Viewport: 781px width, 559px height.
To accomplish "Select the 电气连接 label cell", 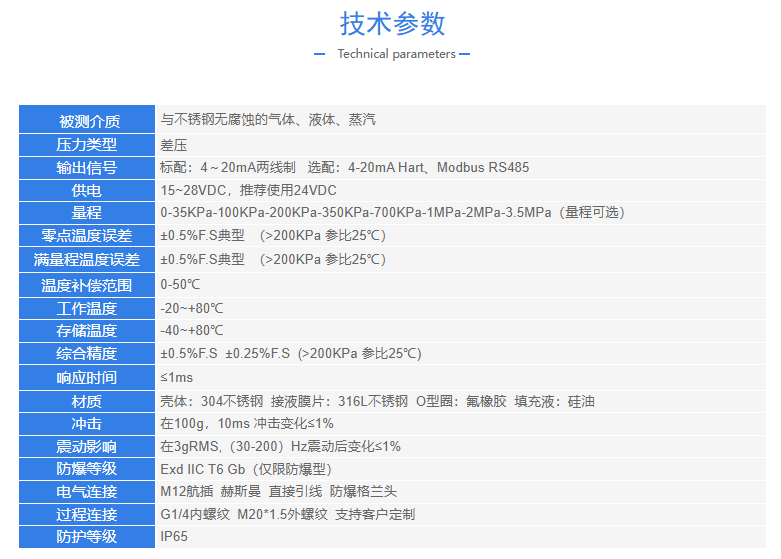I will coord(87,491).
